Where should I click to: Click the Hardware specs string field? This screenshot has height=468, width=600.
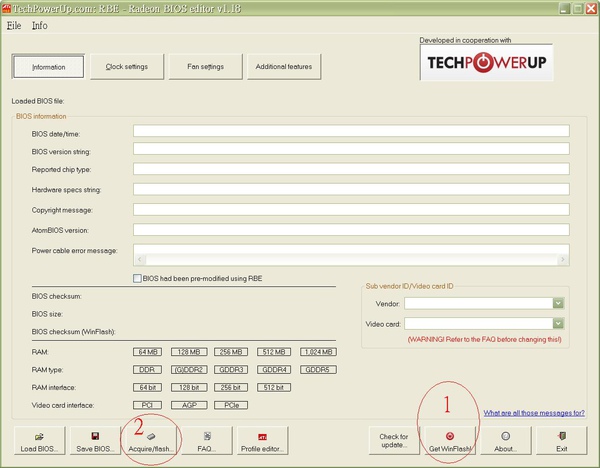[x=351, y=189]
